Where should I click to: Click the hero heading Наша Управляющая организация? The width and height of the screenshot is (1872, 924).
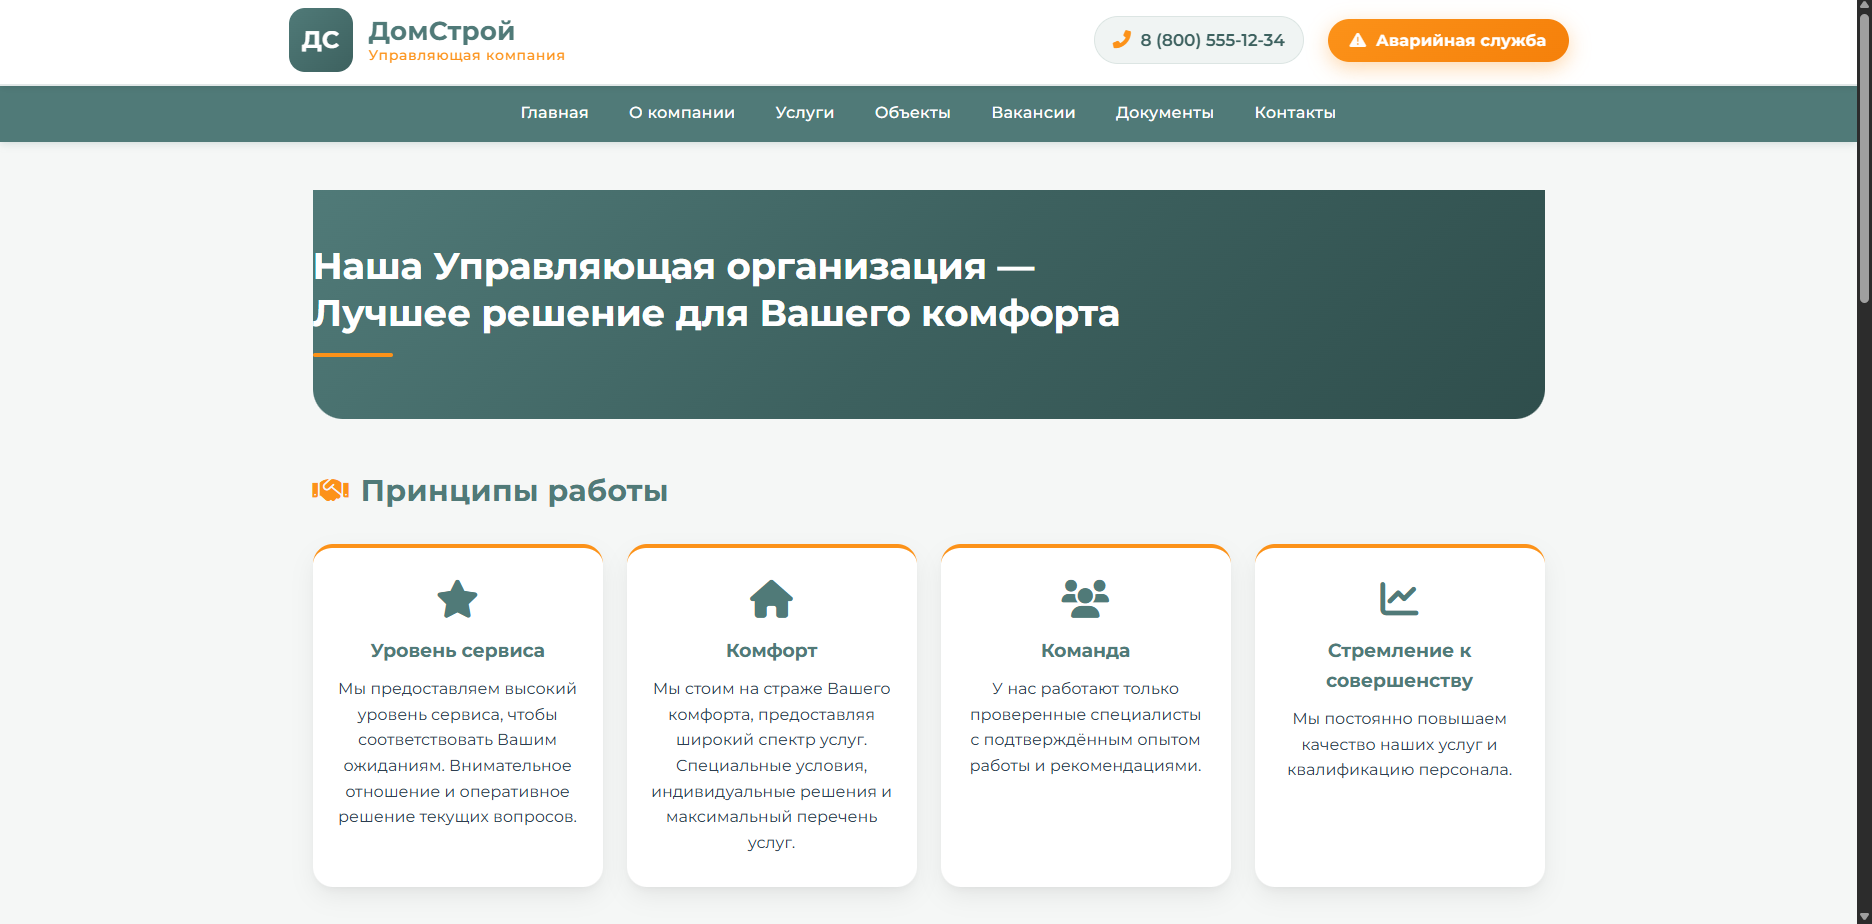coord(716,290)
